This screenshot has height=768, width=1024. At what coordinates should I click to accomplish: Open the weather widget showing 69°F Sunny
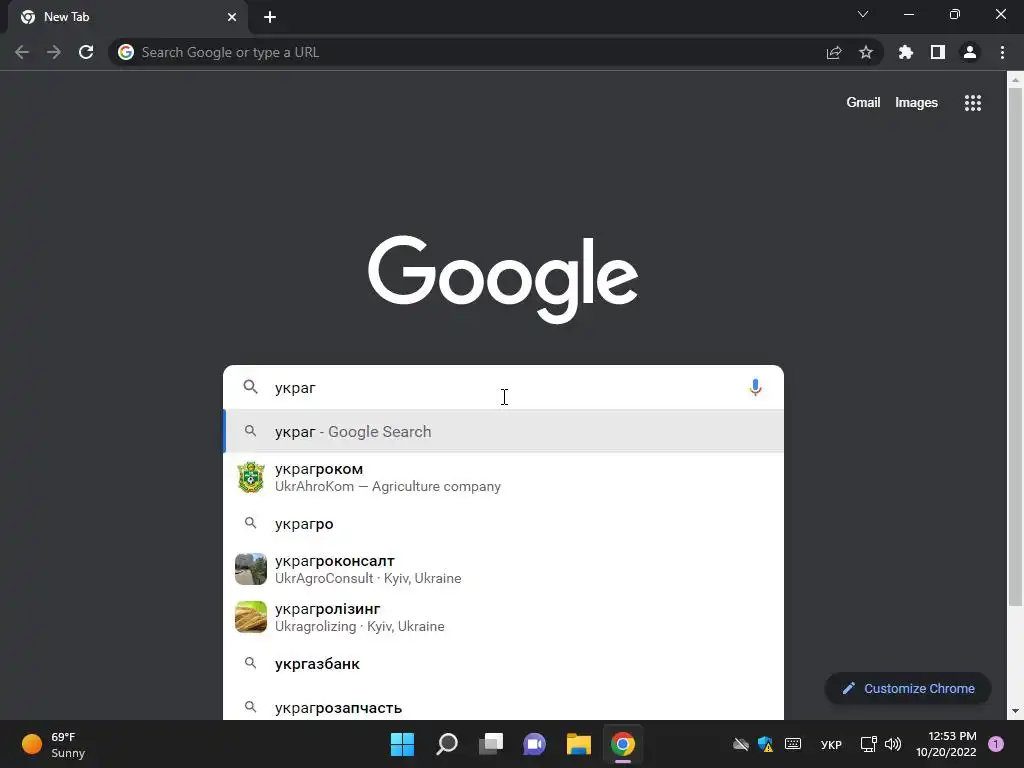coord(54,744)
